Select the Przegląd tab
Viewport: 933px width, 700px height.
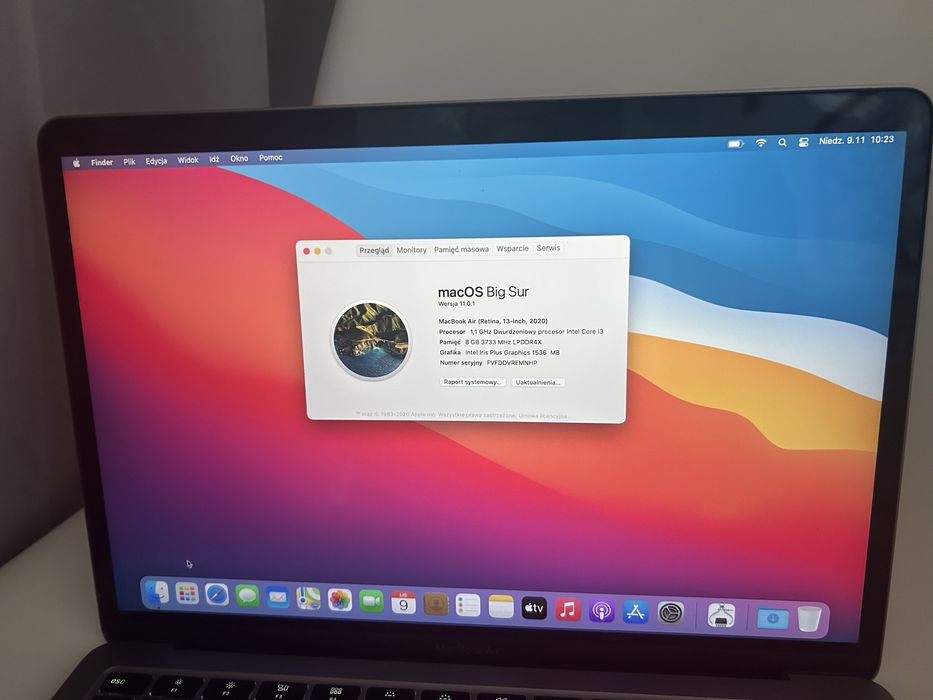click(374, 251)
